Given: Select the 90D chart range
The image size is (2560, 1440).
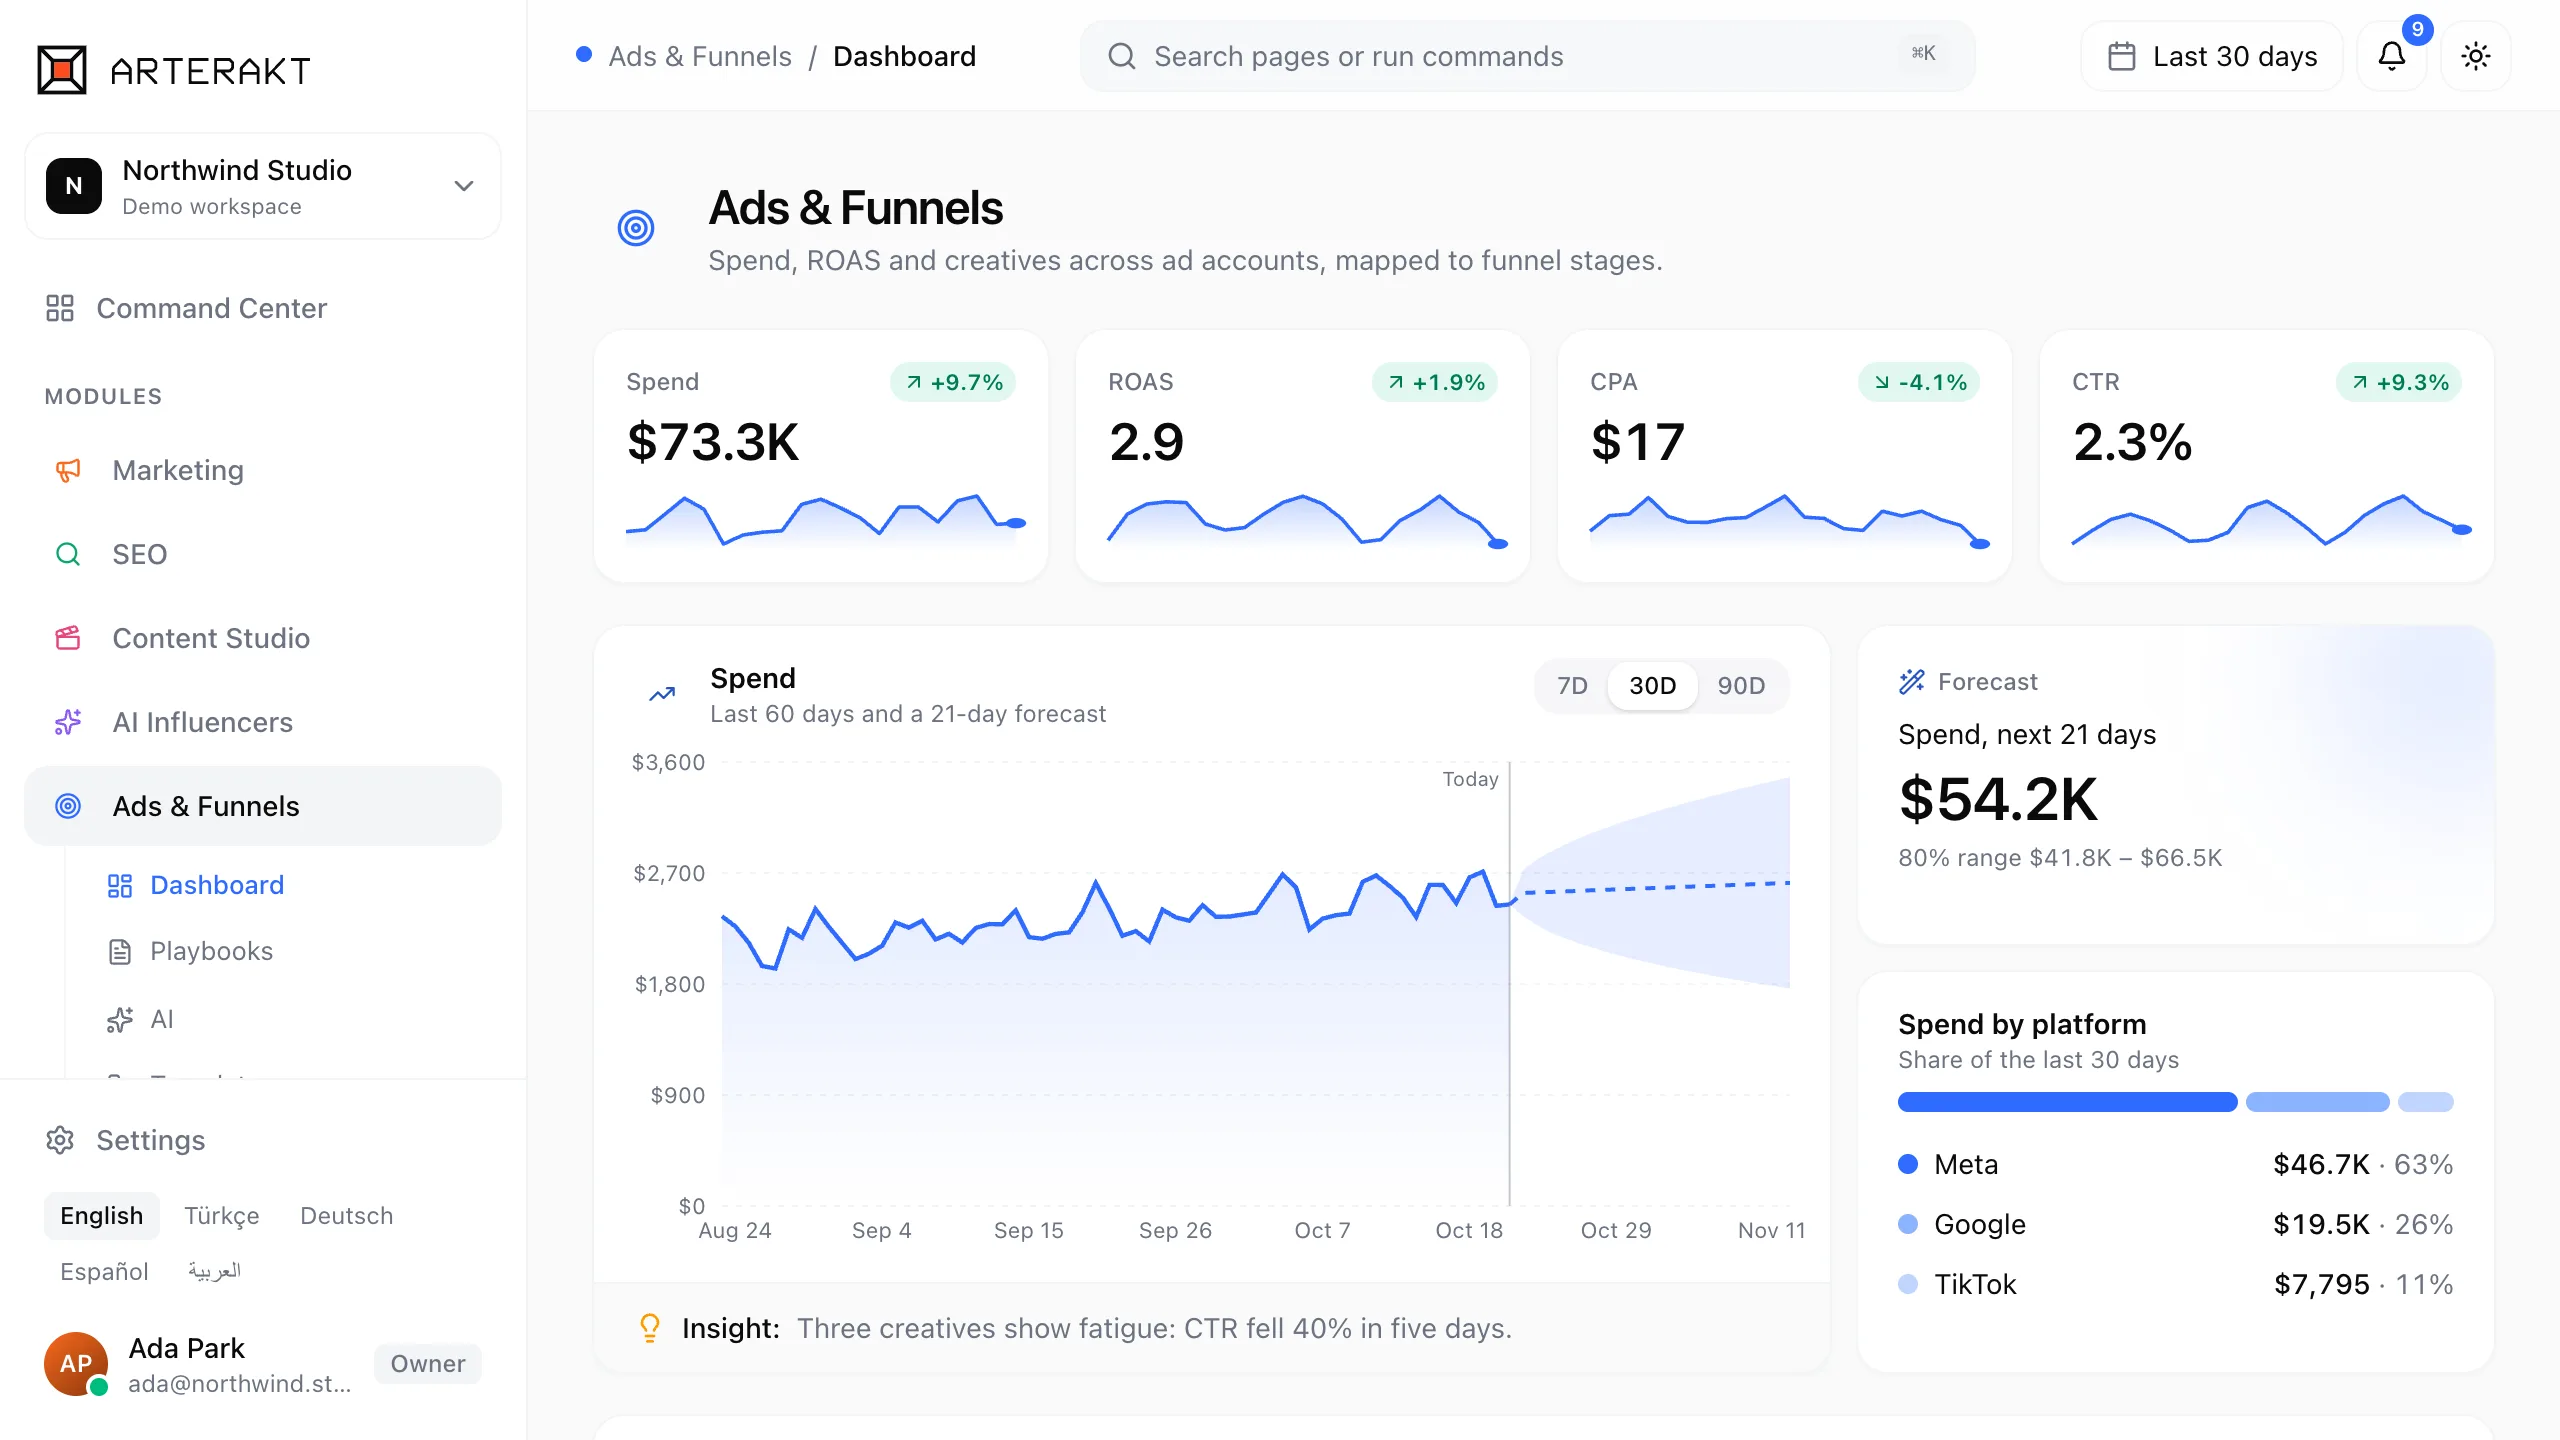Looking at the screenshot, I should click(x=1741, y=686).
